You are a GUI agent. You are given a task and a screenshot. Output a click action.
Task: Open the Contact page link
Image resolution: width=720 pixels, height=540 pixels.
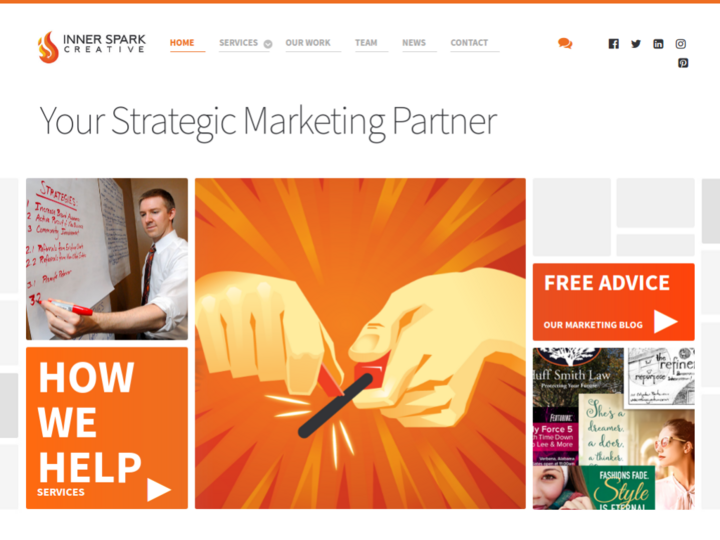[x=469, y=43]
